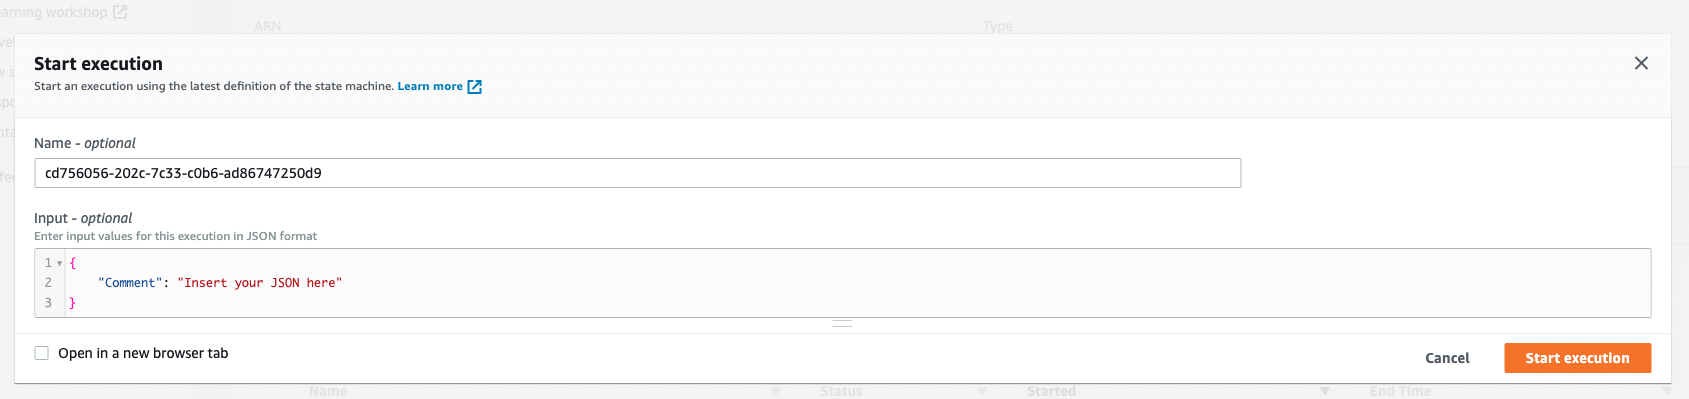Image resolution: width=1689 pixels, height=399 pixels.
Task: Sort by the Started column arrow
Action: pos(1325,391)
